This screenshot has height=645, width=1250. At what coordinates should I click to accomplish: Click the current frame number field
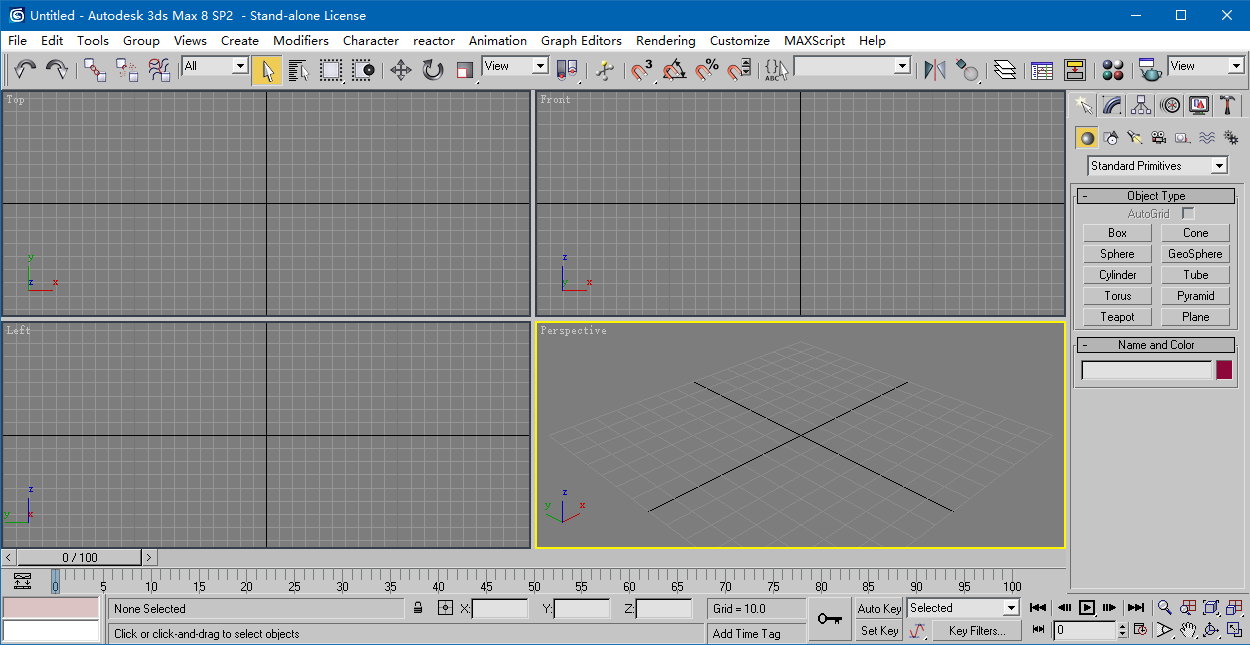(1085, 630)
